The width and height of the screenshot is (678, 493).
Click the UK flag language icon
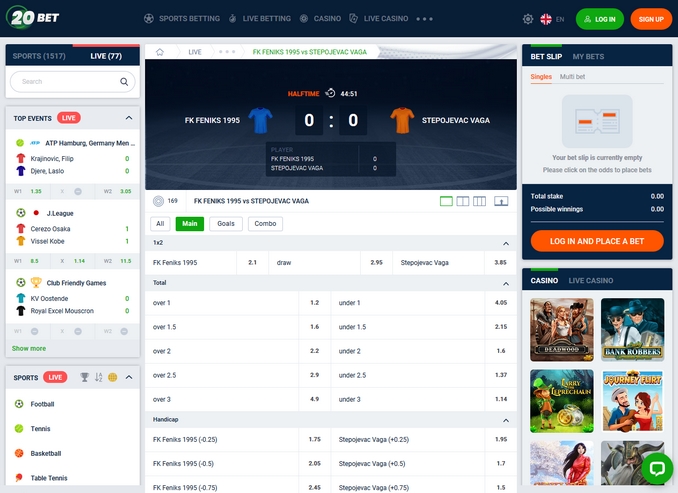pyautogui.click(x=546, y=19)
